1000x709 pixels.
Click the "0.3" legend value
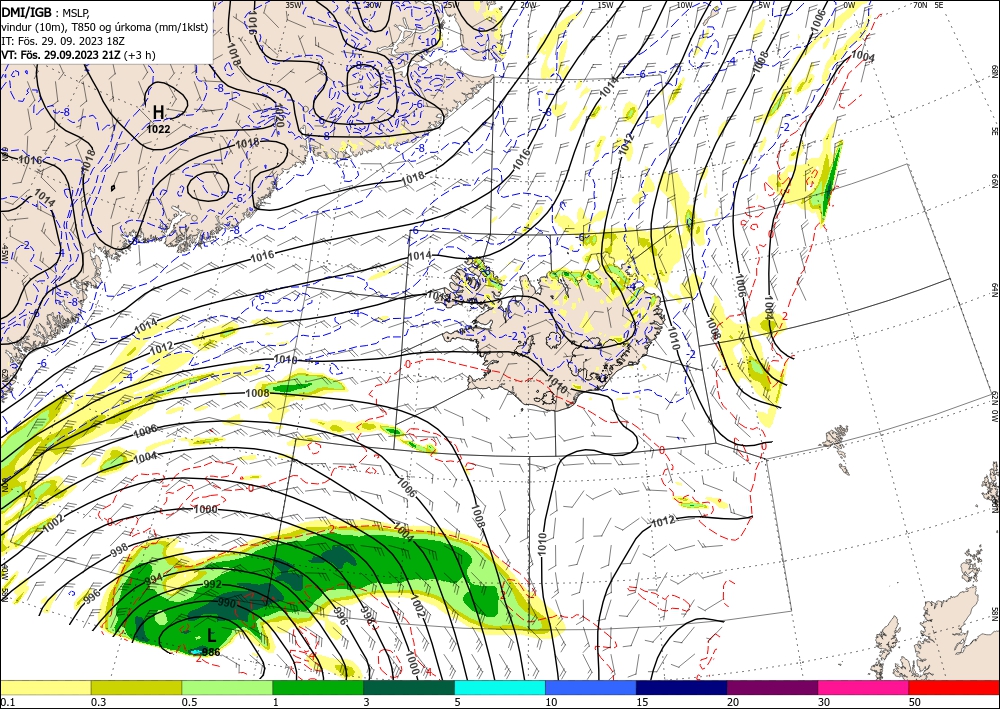[x=98, y=702]
